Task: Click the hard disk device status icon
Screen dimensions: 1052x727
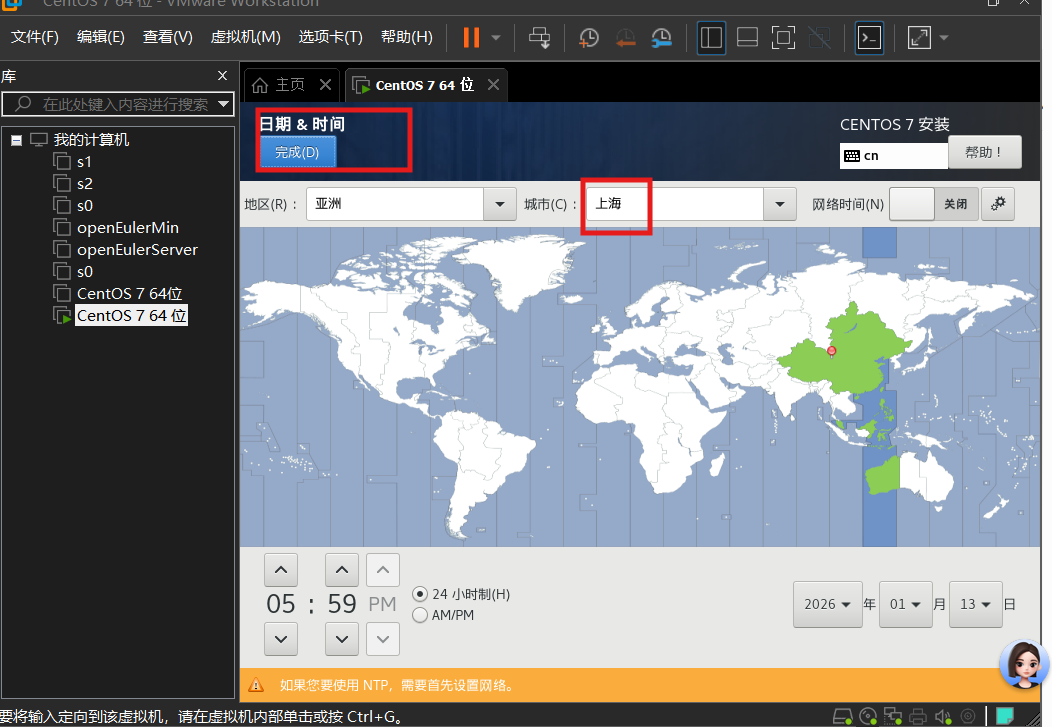Action: pos(843,717)
